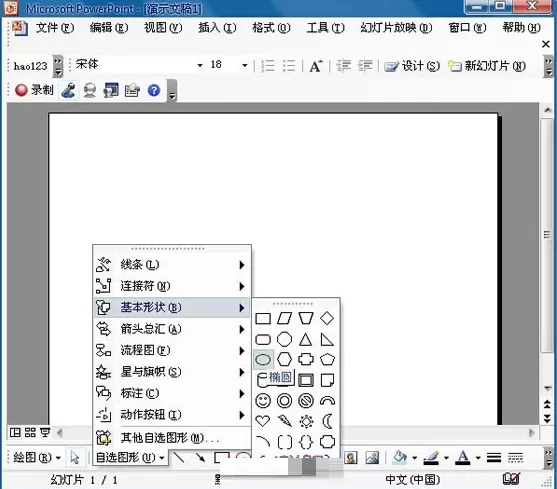Open the 自选图形 AutoShapes dropdown
557x489 pixels.
[130, 457]
